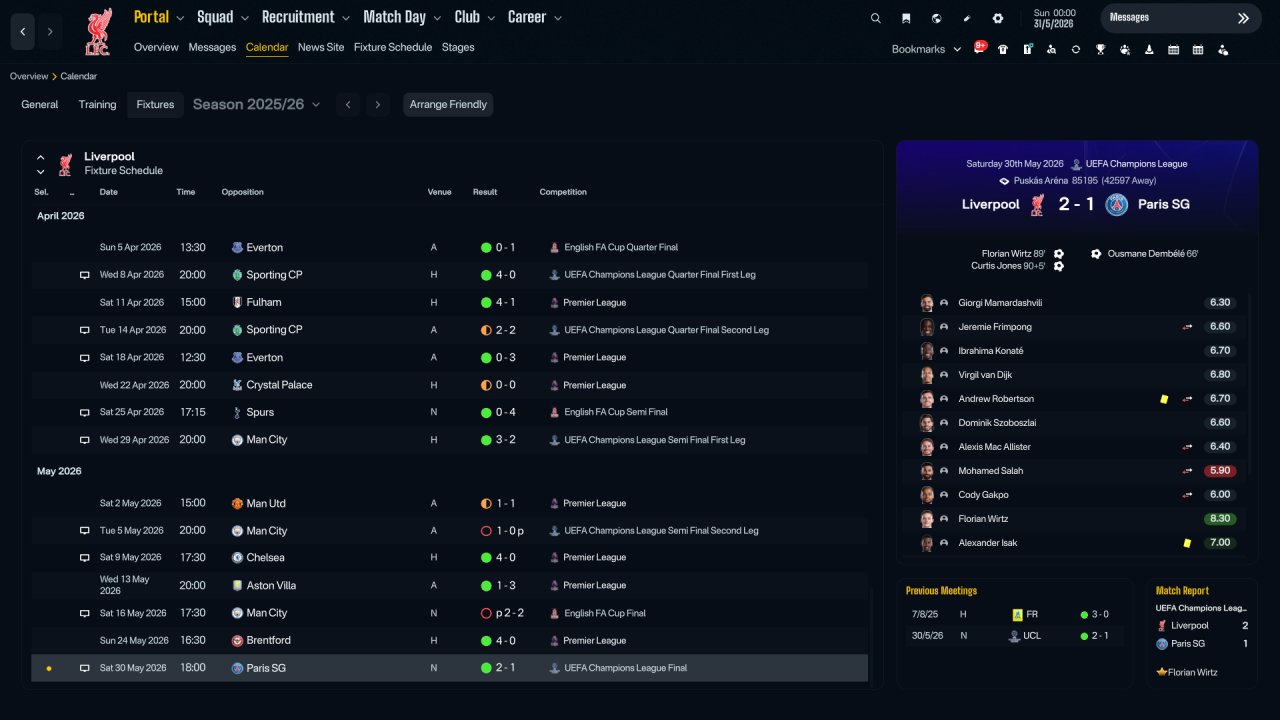The image size is (1280, 720).
Task: Open the Career dropdown menu
Action: pyautogui.click(x=535, y=17)
